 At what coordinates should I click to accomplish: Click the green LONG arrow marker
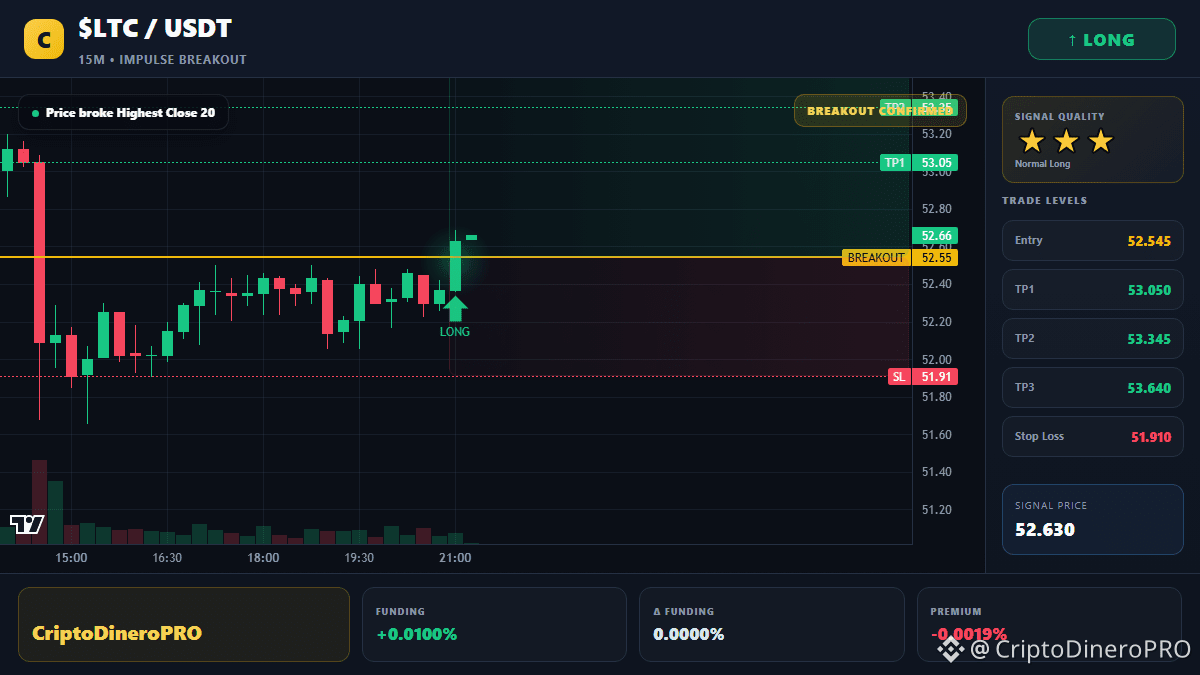455,308
